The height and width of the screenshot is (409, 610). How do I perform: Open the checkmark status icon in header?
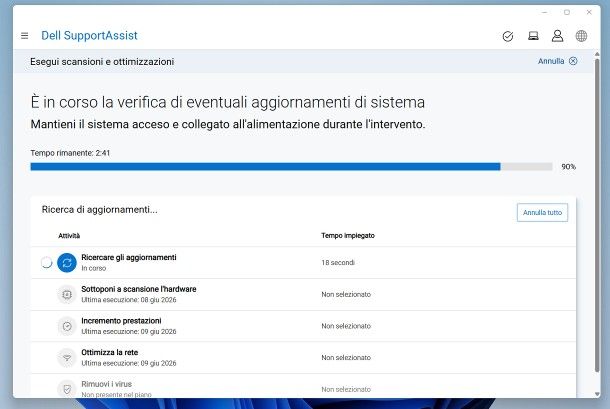[x=508, y=36]
